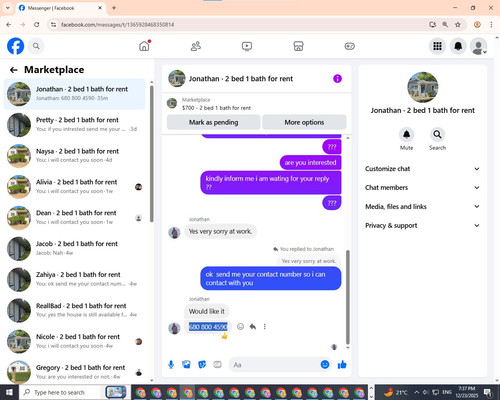
Task: Mute the conversation bell icon
Action: [406, 134]
